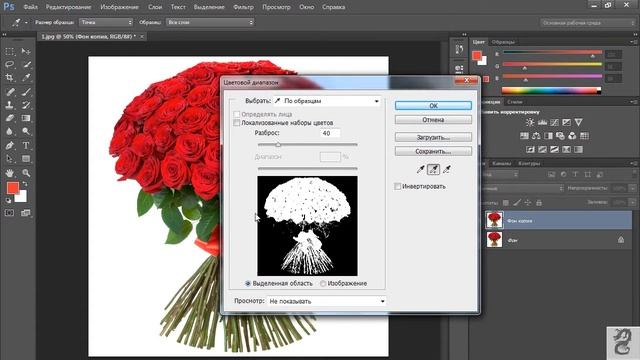The width and height of the screenshot is (640, 360).
Task: Lock layer position (cross-arrows icon)
Action: 528,202
